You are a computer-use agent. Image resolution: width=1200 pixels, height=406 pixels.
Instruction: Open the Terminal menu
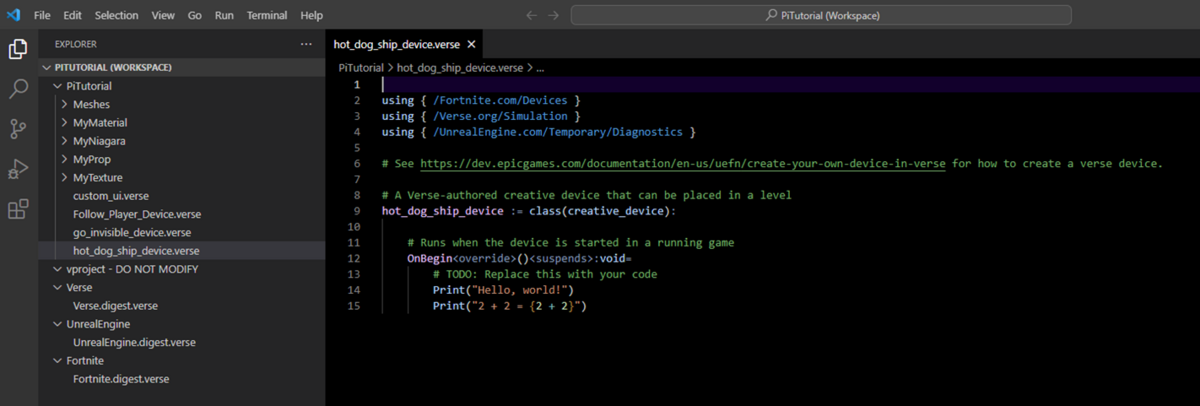click(x=268, y=16)
